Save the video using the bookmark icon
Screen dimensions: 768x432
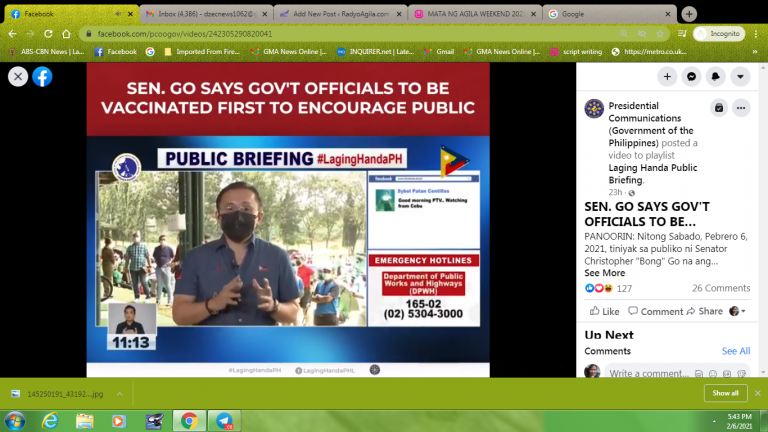[718, 108]
